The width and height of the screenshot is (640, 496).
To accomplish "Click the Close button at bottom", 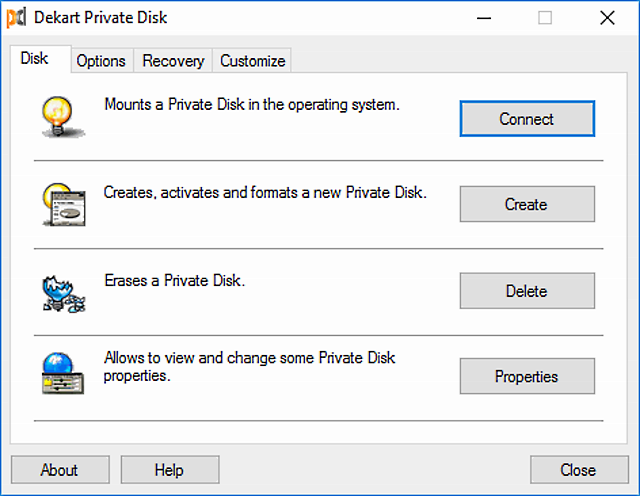I will point(579,469).
